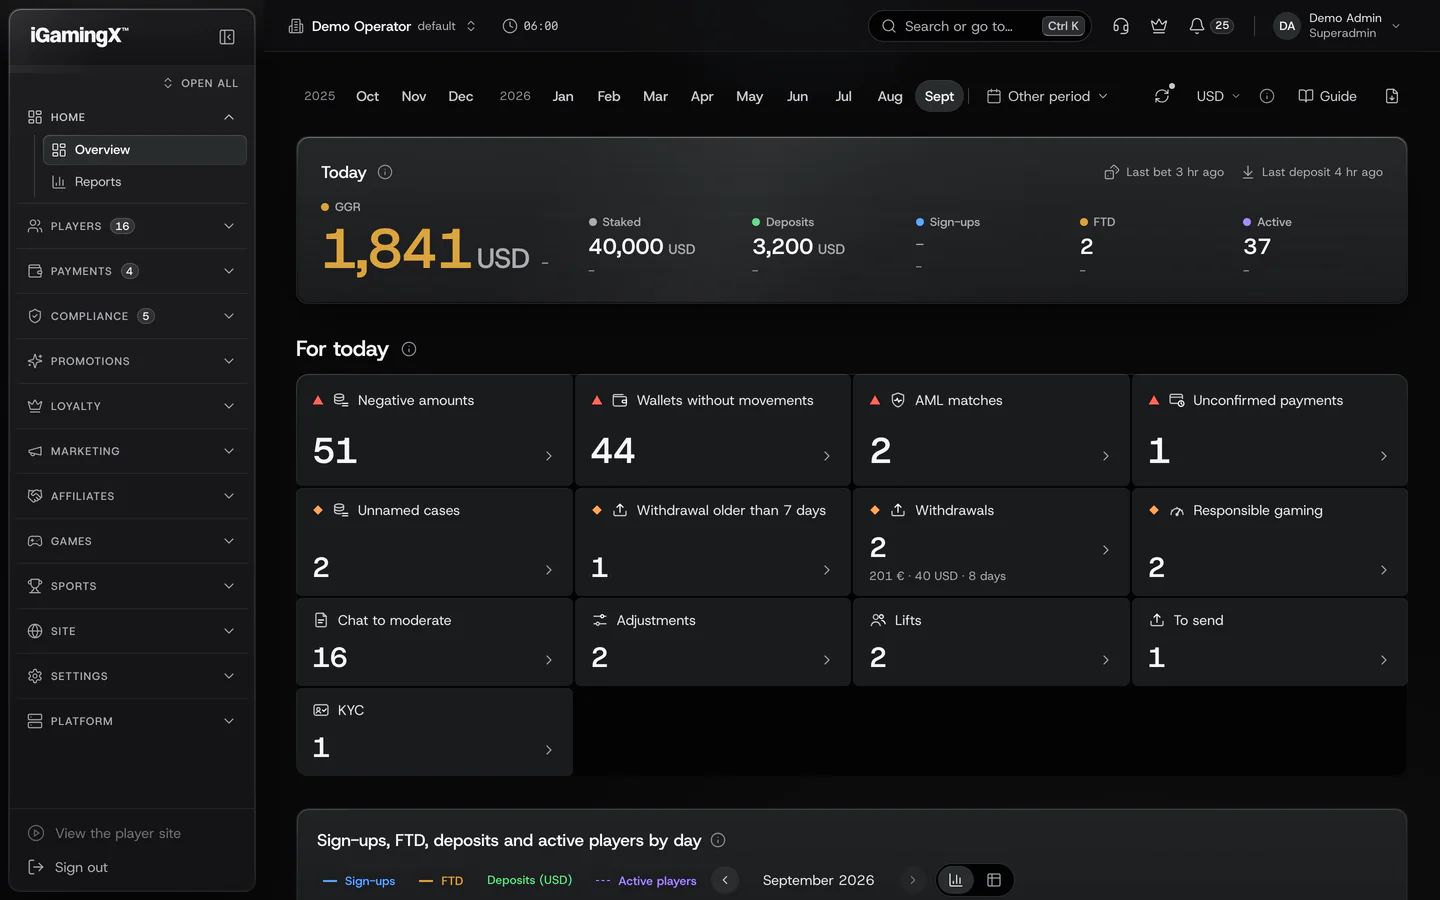Open the Adjustments card
The width and height of the screenshot is (1440, 900).
[713, 642]
